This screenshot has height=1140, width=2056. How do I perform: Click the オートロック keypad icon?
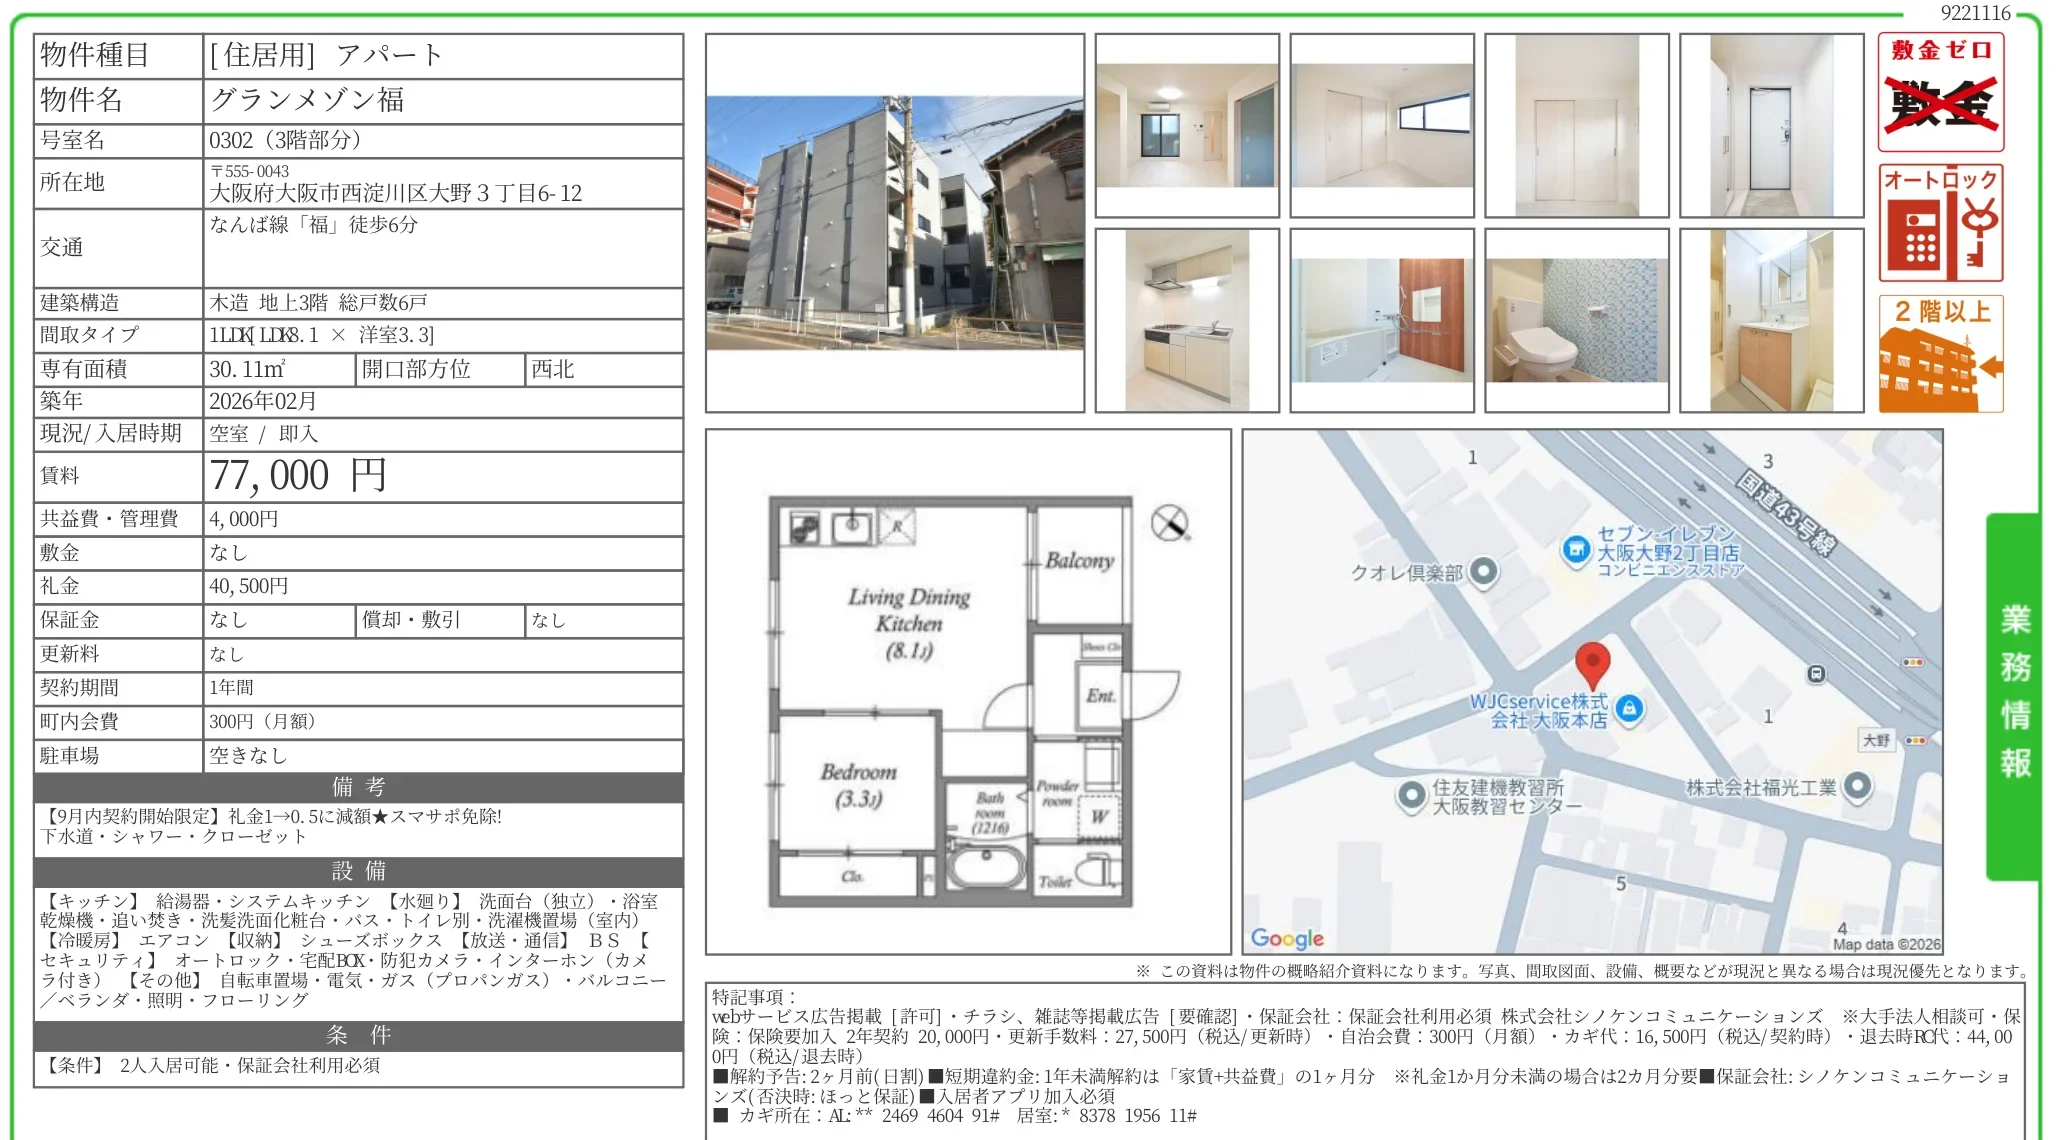(1941, 223)
